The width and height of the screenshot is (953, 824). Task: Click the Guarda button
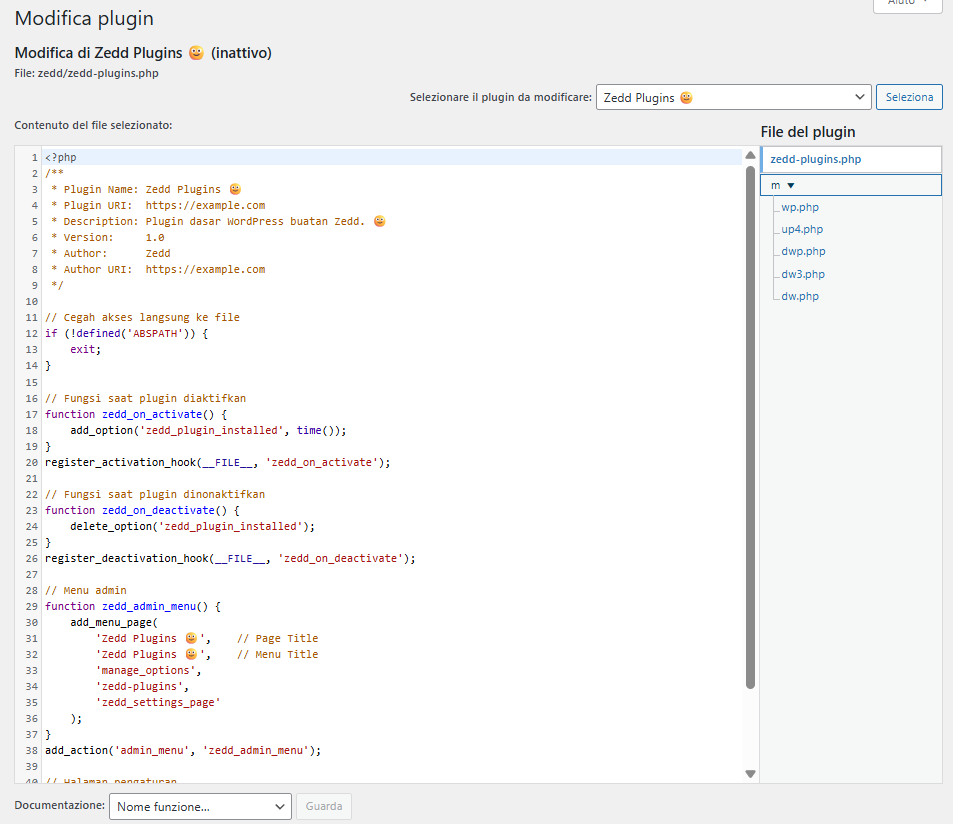tap(324, 807)
